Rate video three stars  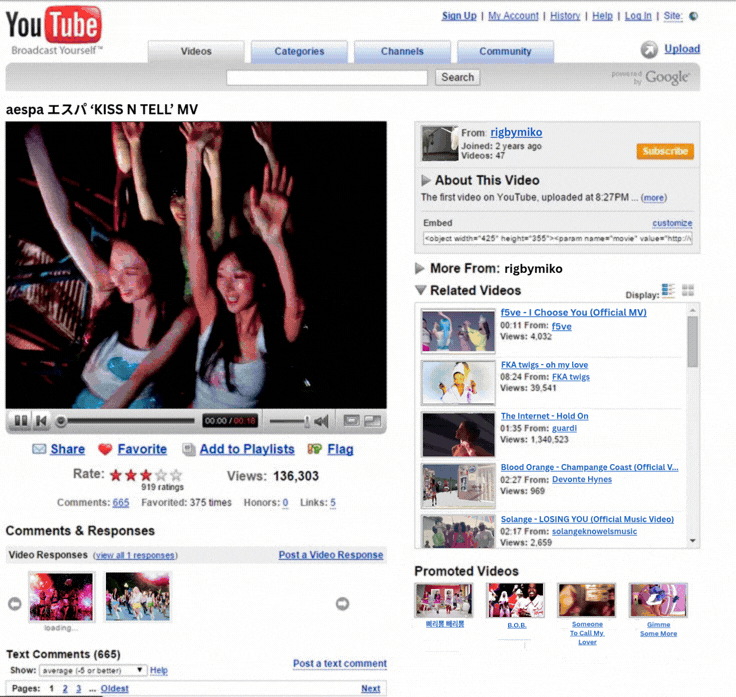[x=146, y=475]
